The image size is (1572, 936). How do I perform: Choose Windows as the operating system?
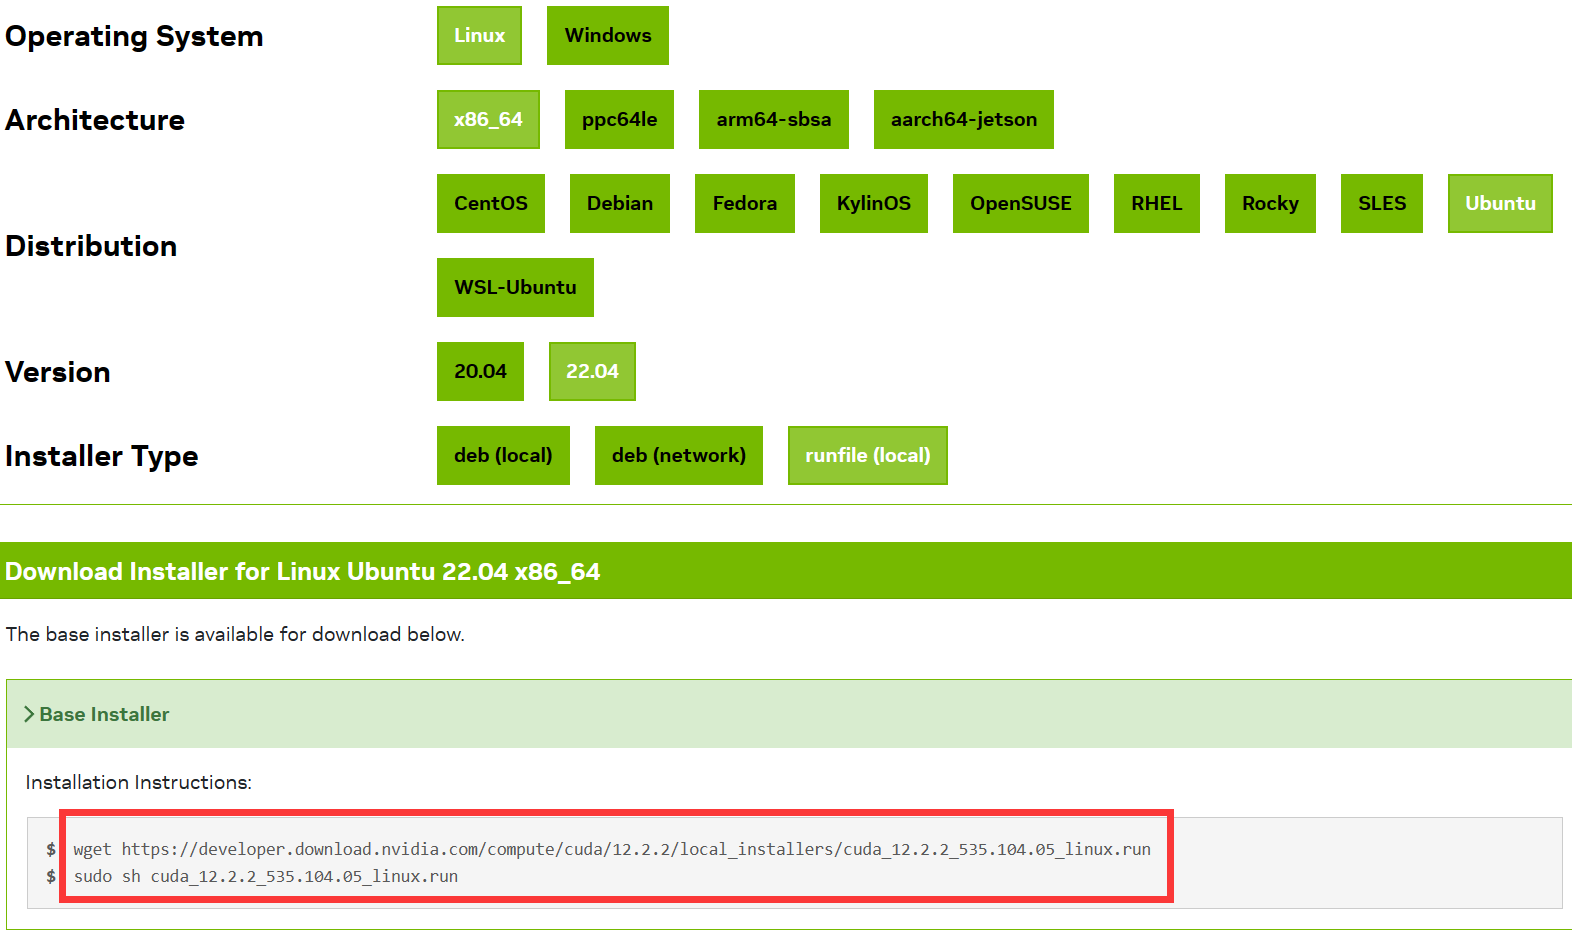coord(608,35)
